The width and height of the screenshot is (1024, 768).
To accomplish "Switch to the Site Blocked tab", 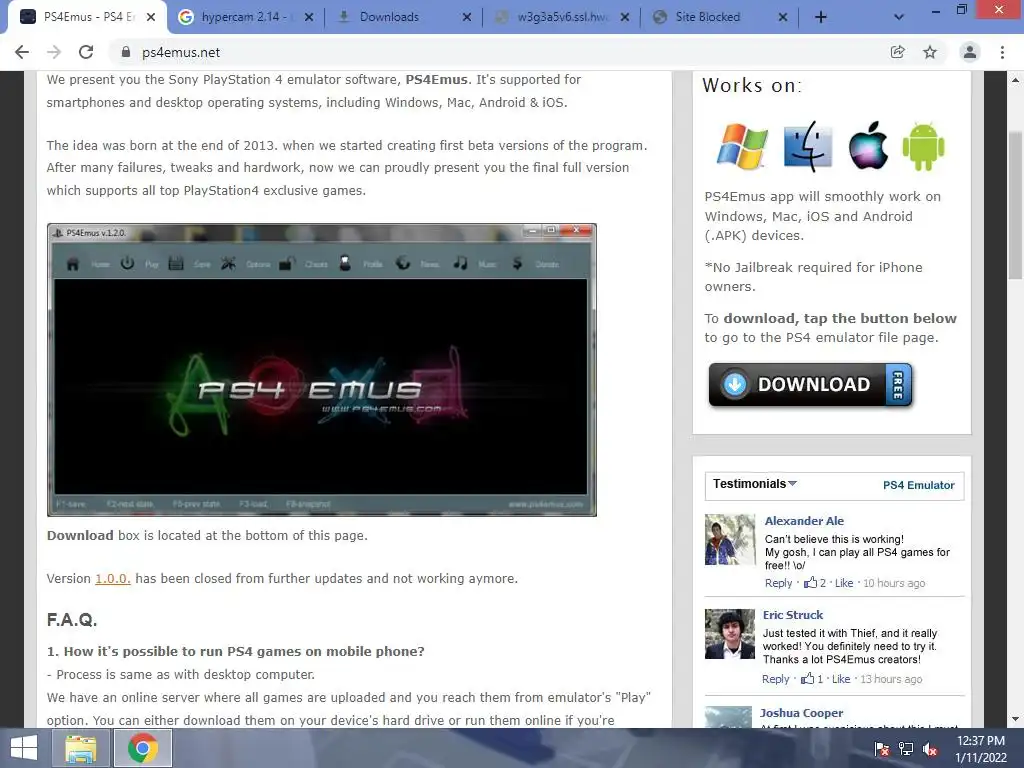I will (719, 17).
